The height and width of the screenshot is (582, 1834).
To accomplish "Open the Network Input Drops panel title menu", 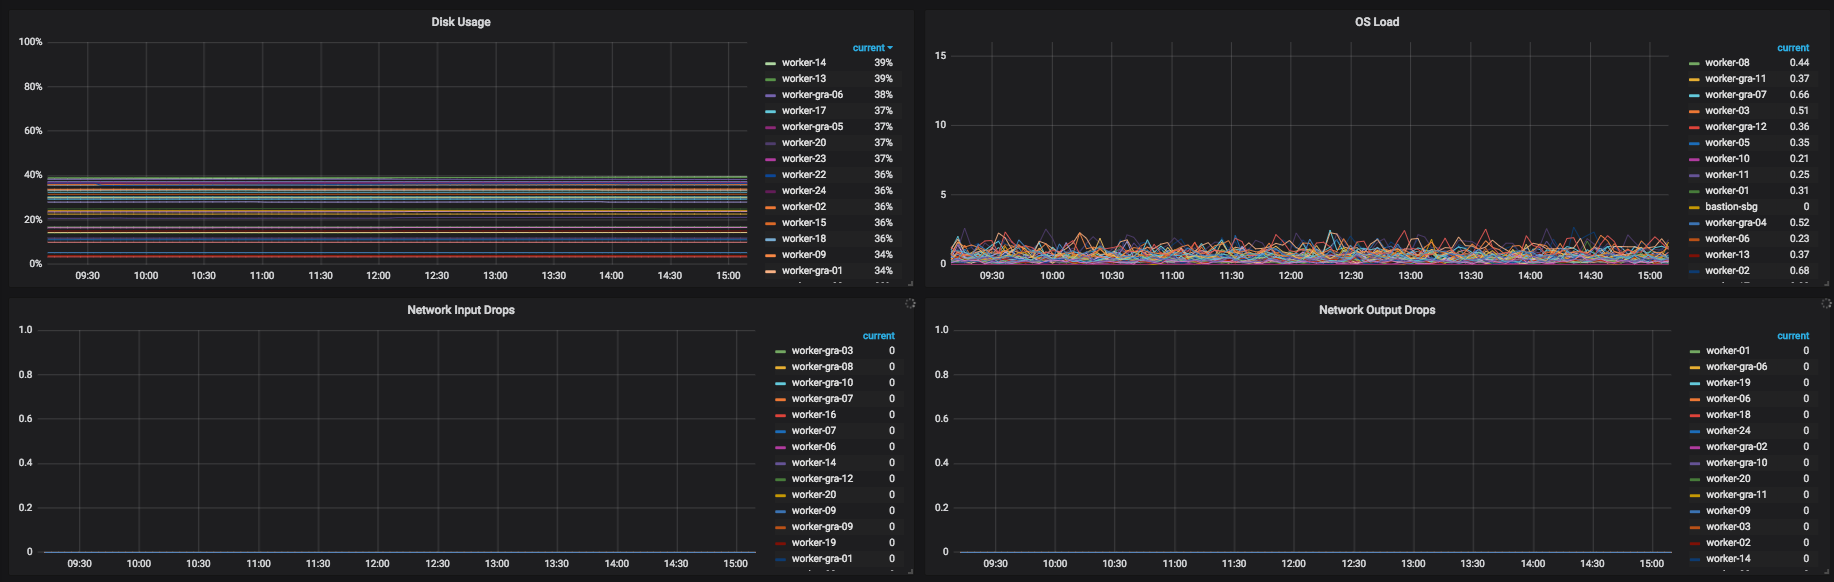I will coord(460,310).
